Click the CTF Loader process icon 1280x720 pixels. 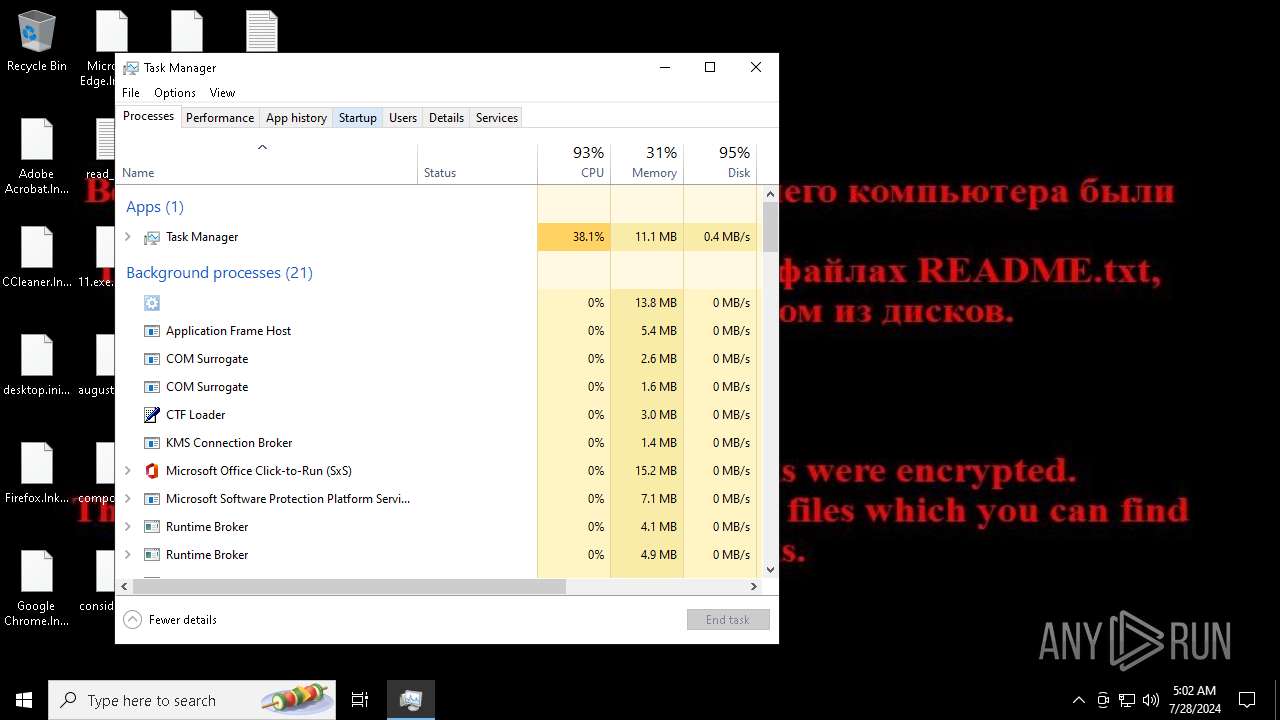152,415
